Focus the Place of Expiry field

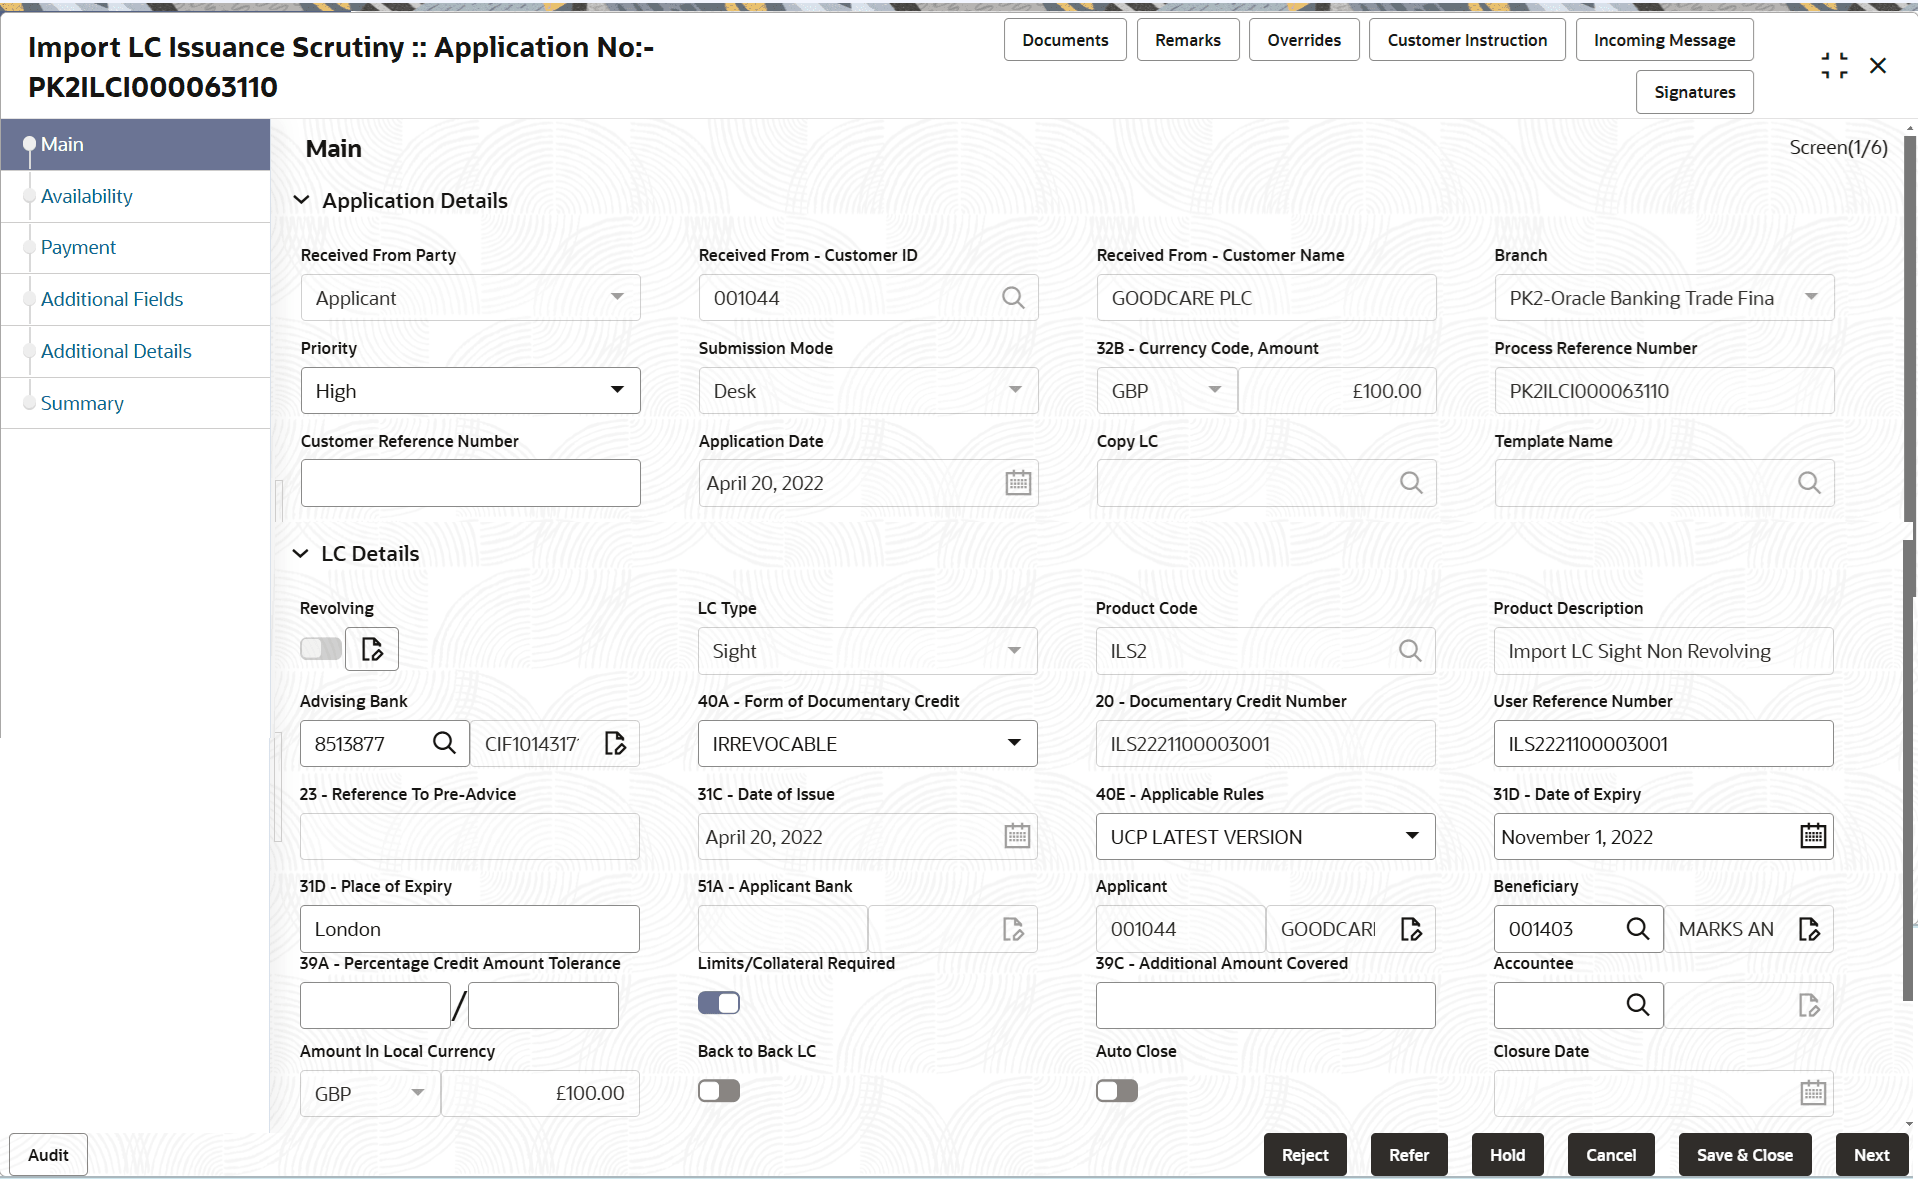(469, 929)
